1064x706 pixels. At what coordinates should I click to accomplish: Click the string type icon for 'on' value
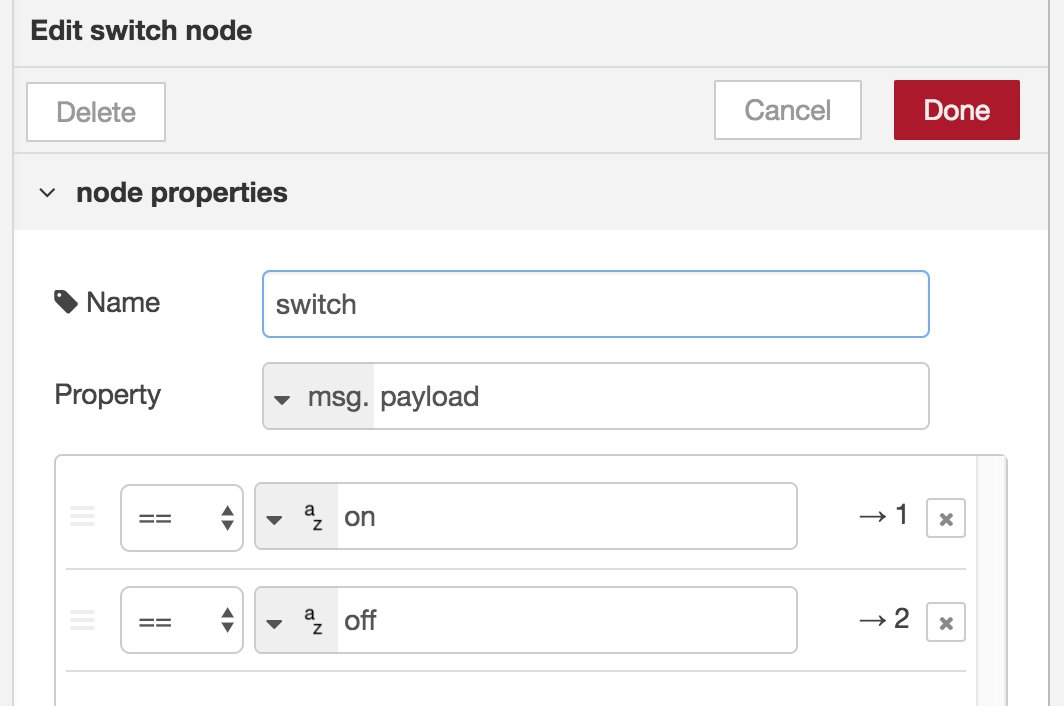point(313,517)
